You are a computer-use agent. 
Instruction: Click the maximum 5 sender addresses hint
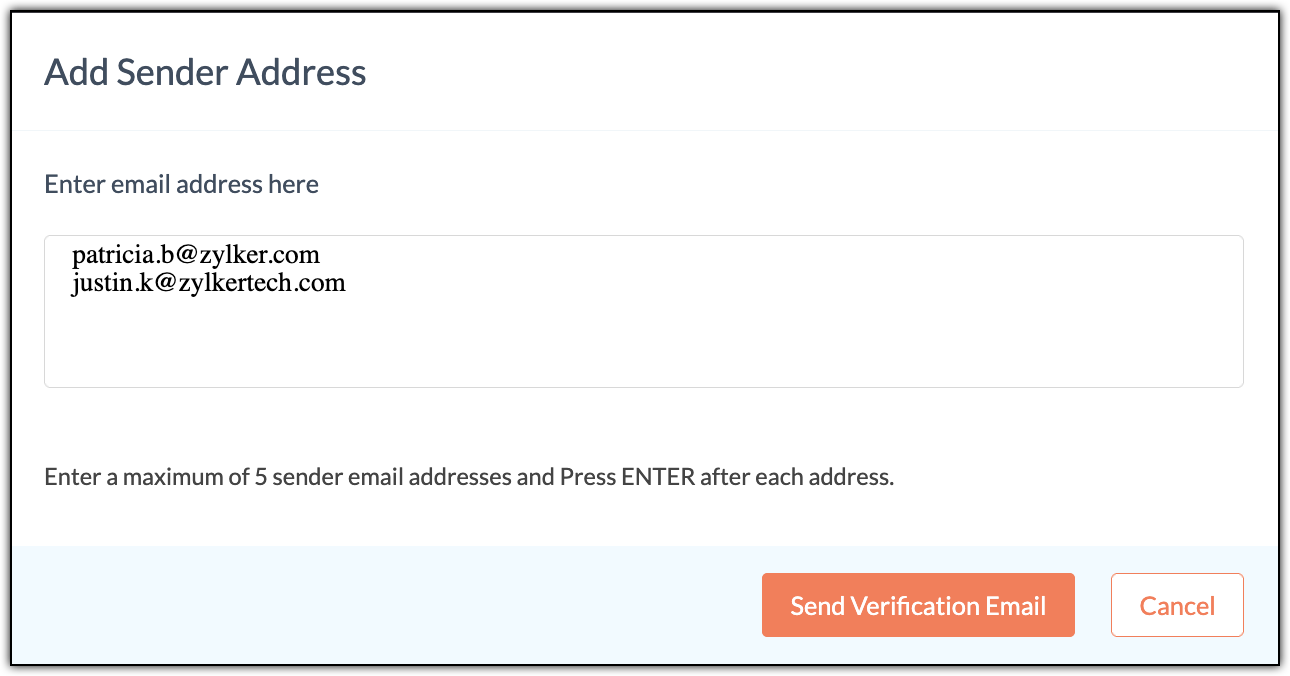[469, 476]
